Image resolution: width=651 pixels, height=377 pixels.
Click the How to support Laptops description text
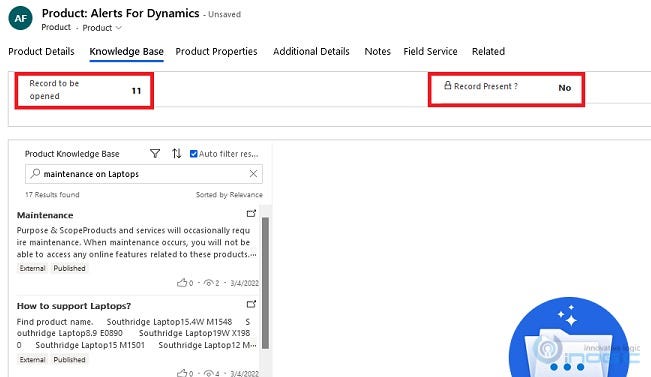click(137, 333)
